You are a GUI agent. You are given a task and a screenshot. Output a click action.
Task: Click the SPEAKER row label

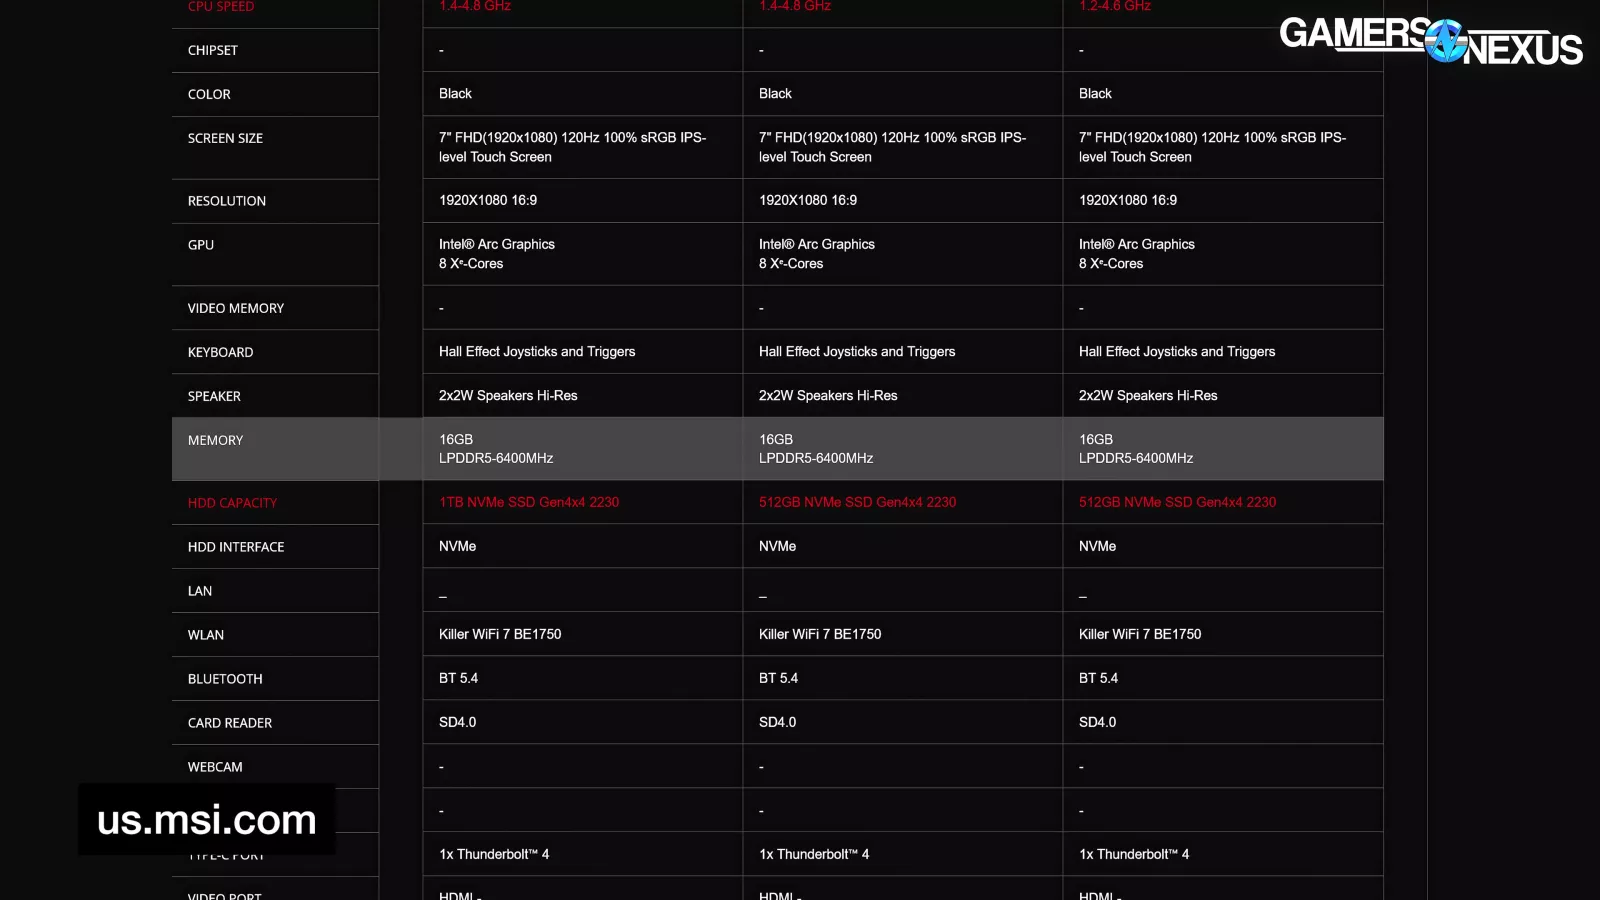(x=214, y=396)
